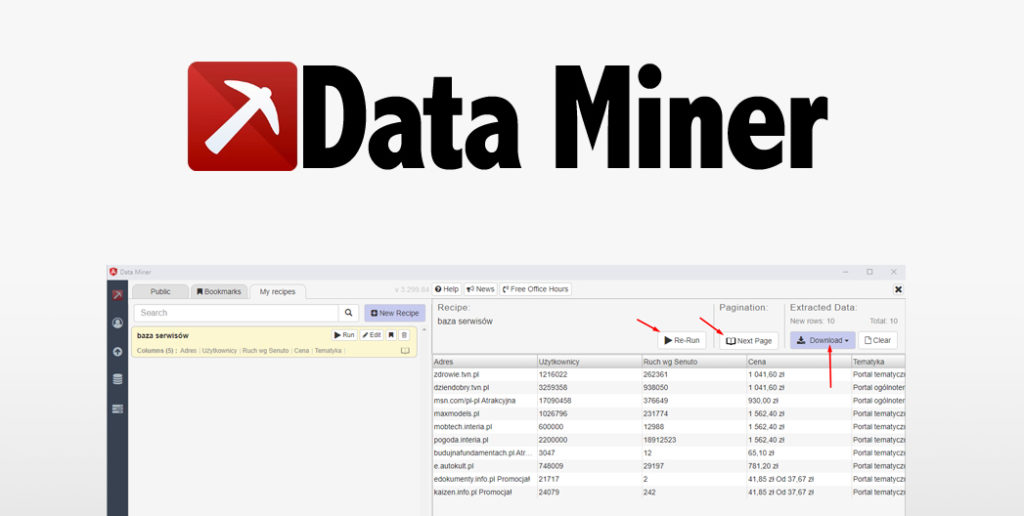Viewport: 1024px width, 516px height.
Task: Select the budujnafundamentach.pl cell
Action: pos(485,453)
